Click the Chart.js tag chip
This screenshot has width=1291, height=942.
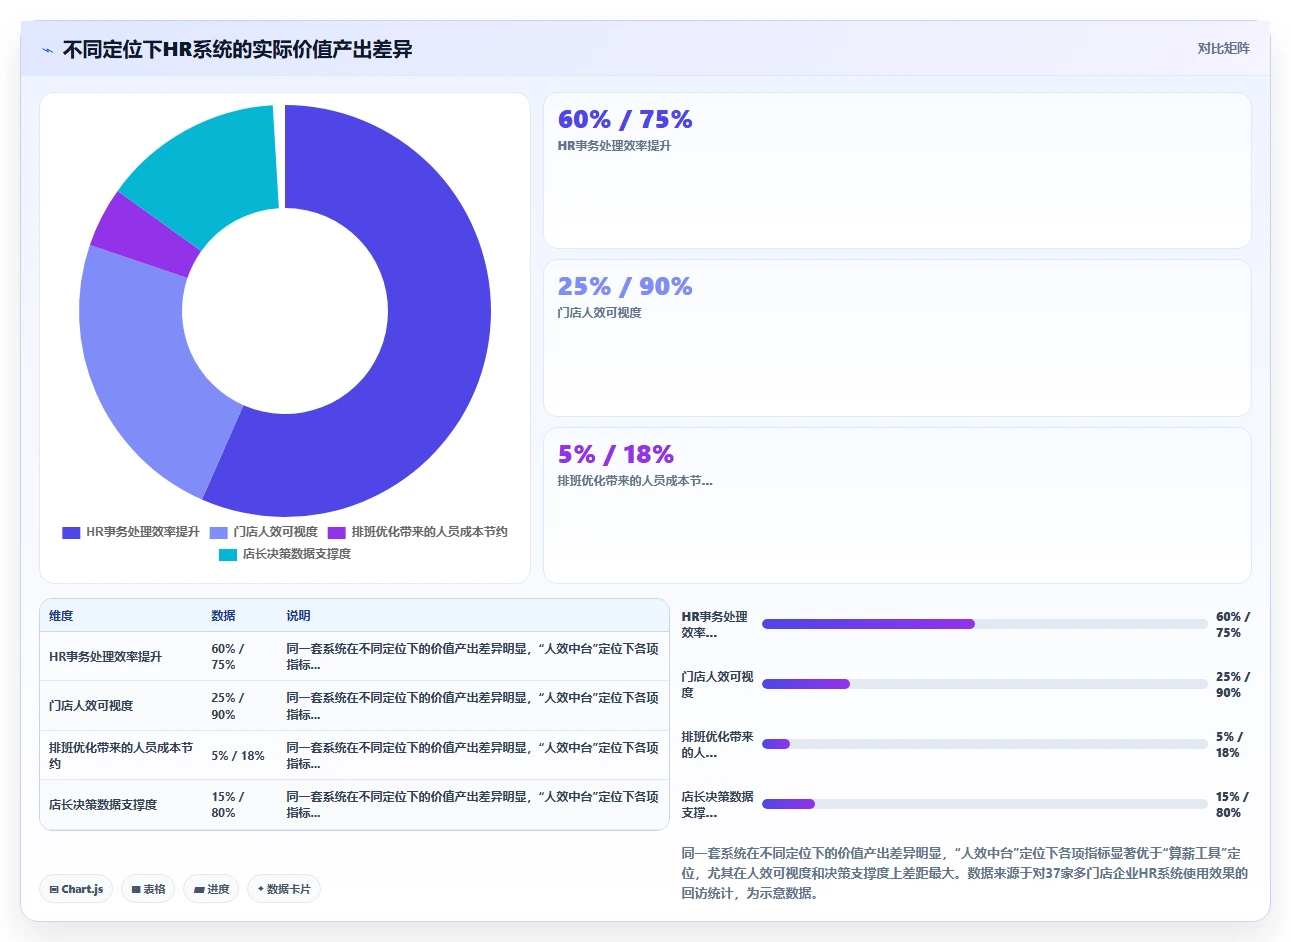[x=76, y=889]
